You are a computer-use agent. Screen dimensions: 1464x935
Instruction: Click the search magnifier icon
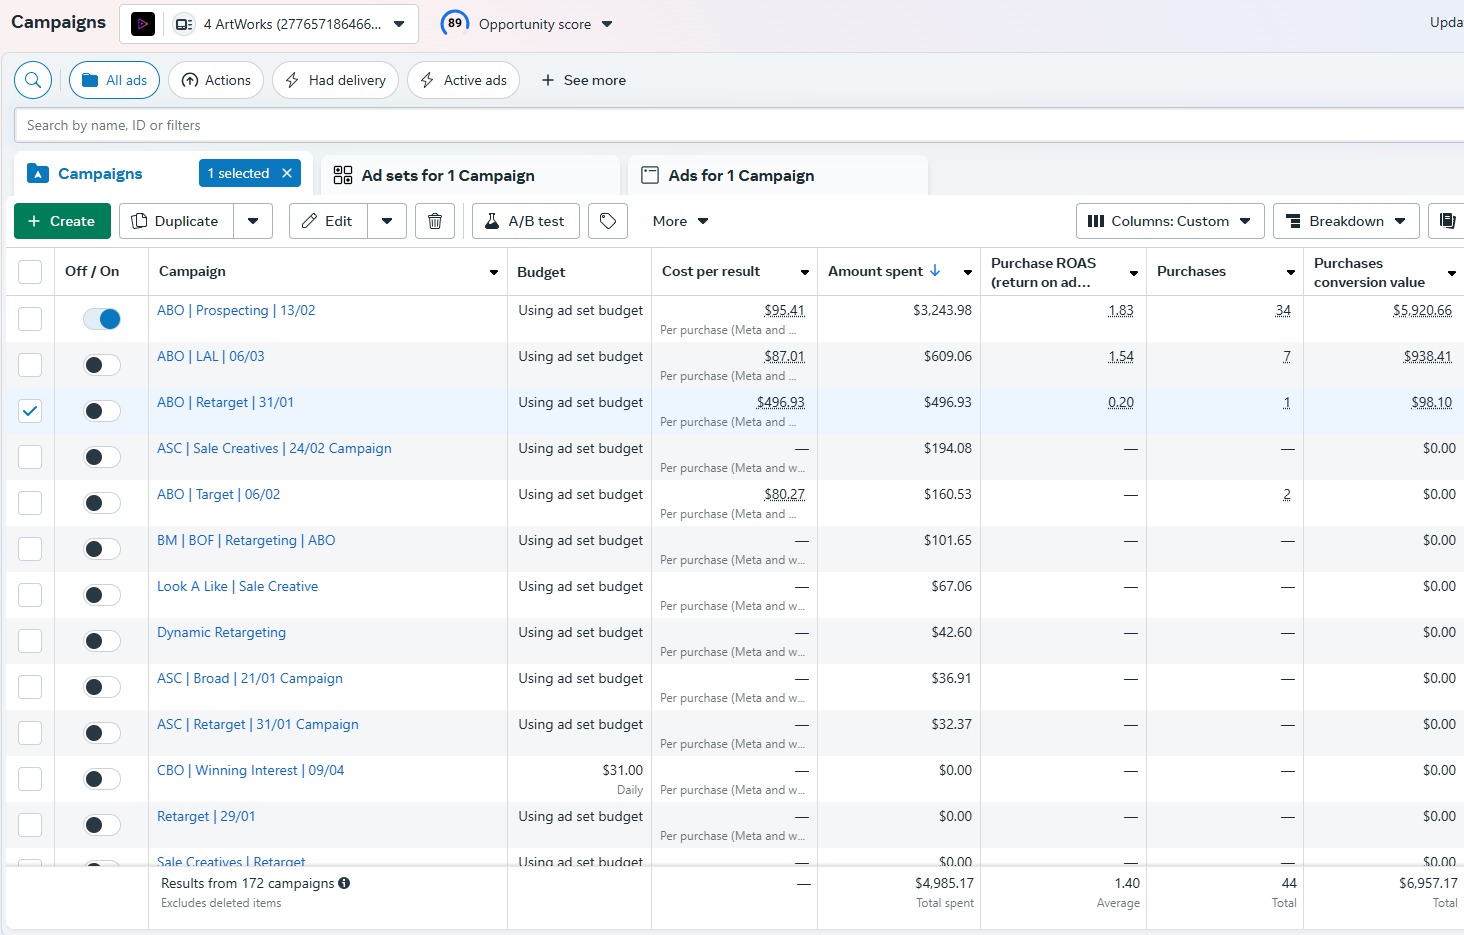coord(33,80)
